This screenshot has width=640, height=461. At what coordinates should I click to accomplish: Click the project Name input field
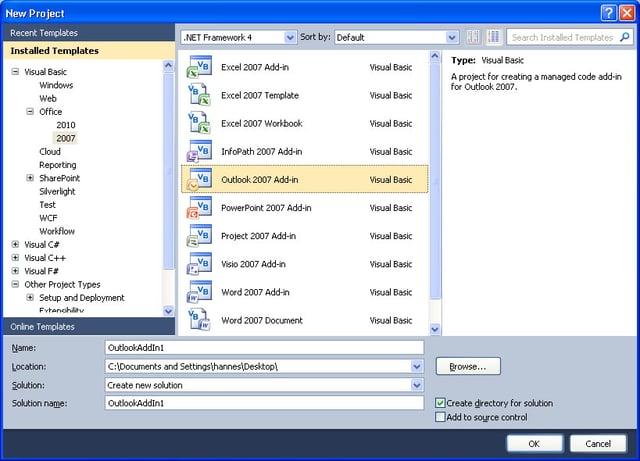[264, 348]
